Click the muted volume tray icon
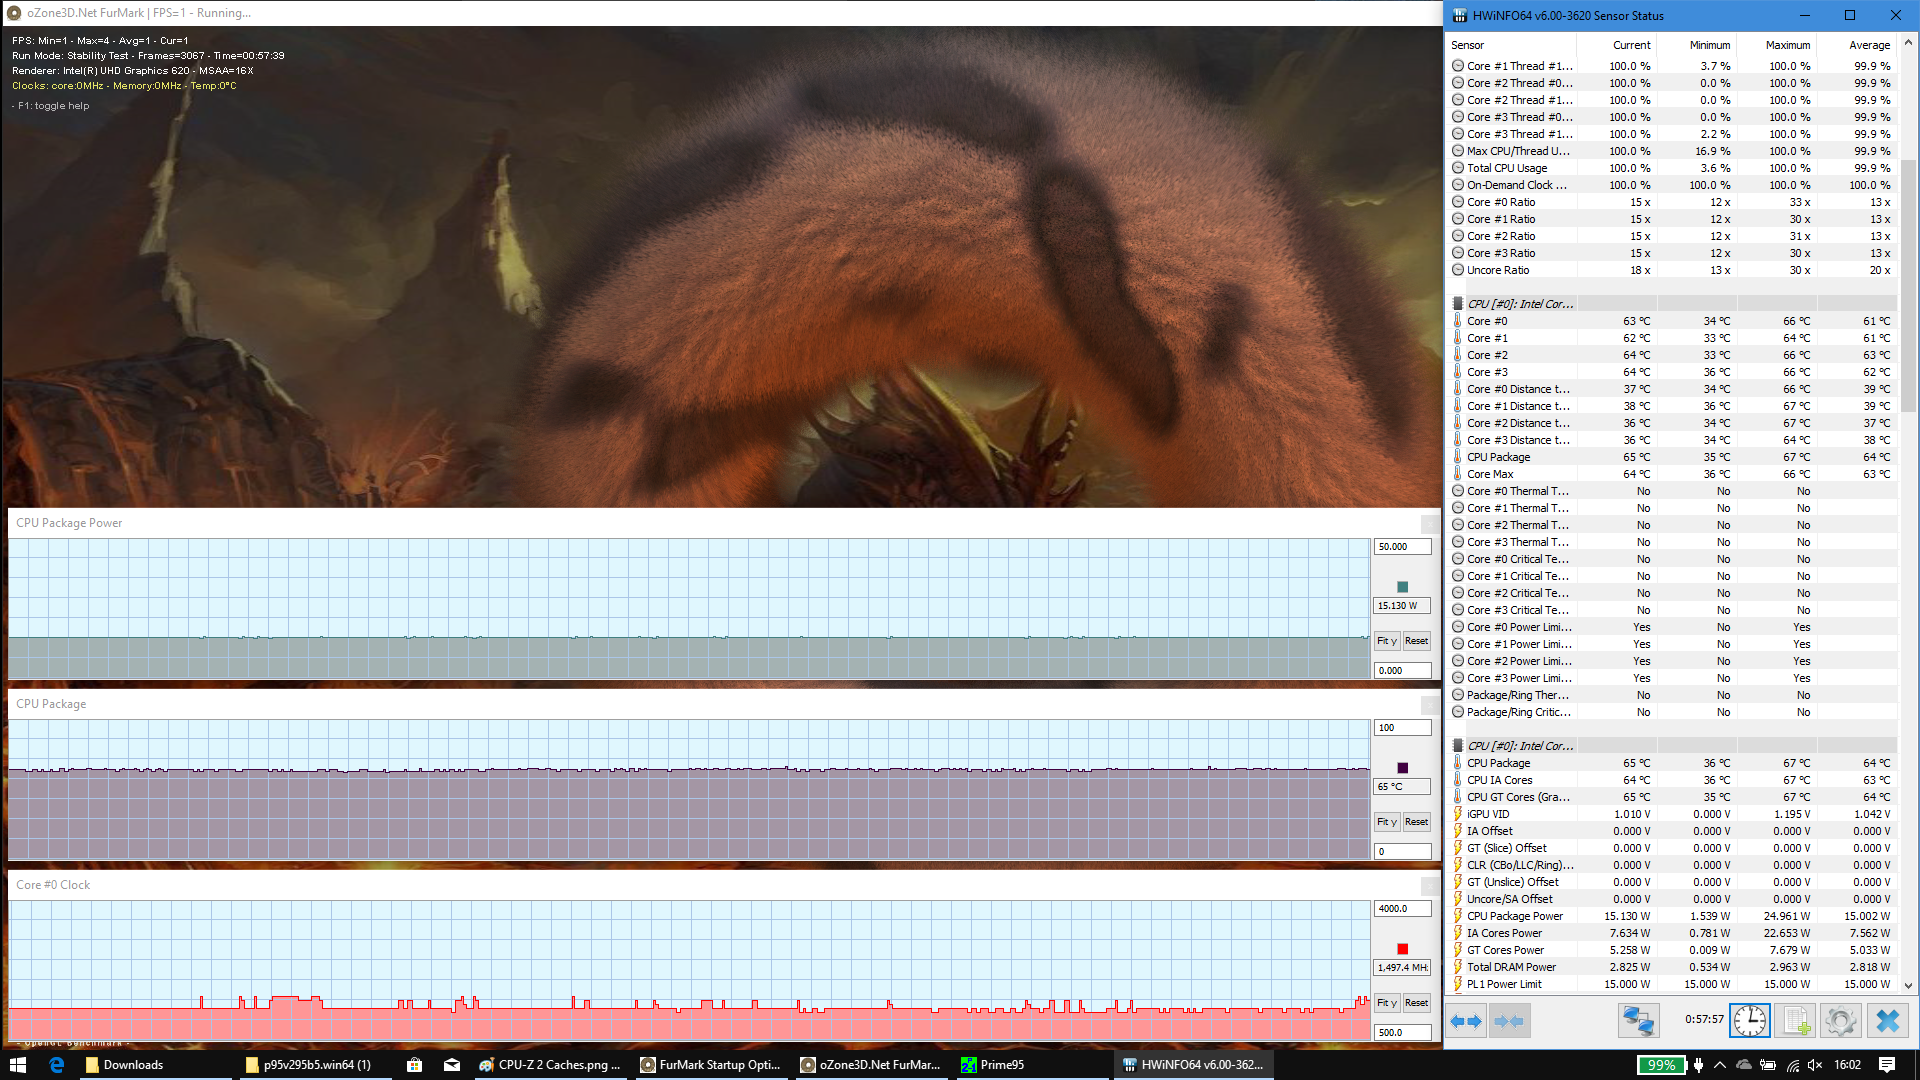Viewport: 1920px width, 1080px height. [1815, 1065]
